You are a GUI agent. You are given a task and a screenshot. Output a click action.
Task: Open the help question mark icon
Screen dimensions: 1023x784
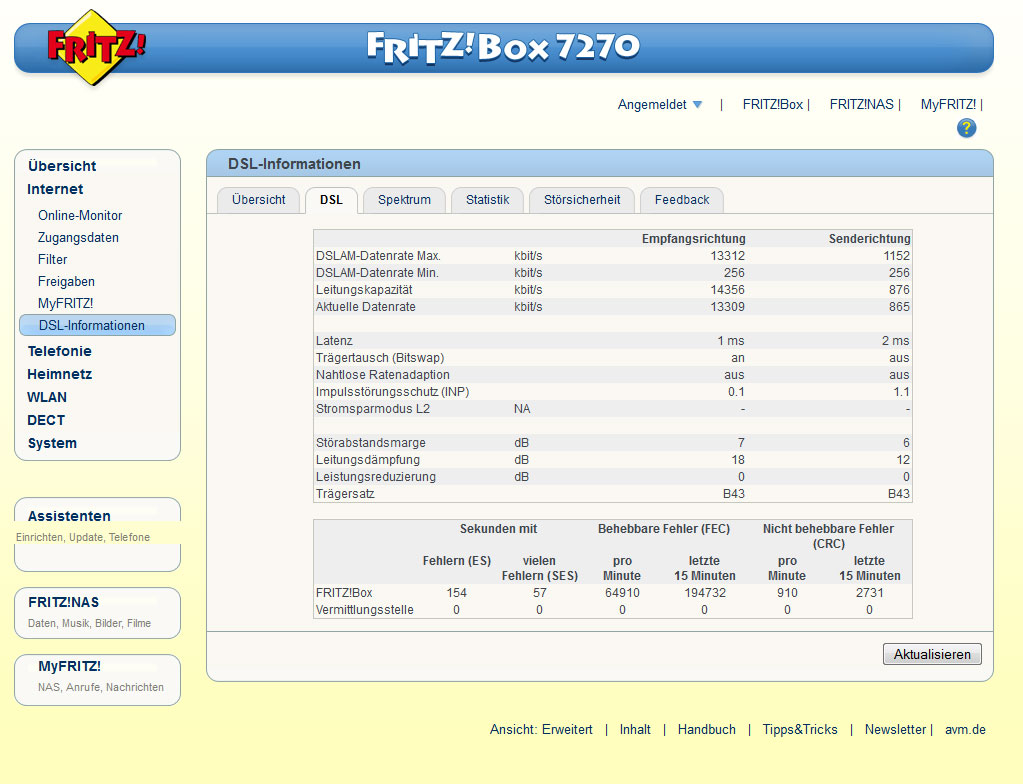click(966, 128)
